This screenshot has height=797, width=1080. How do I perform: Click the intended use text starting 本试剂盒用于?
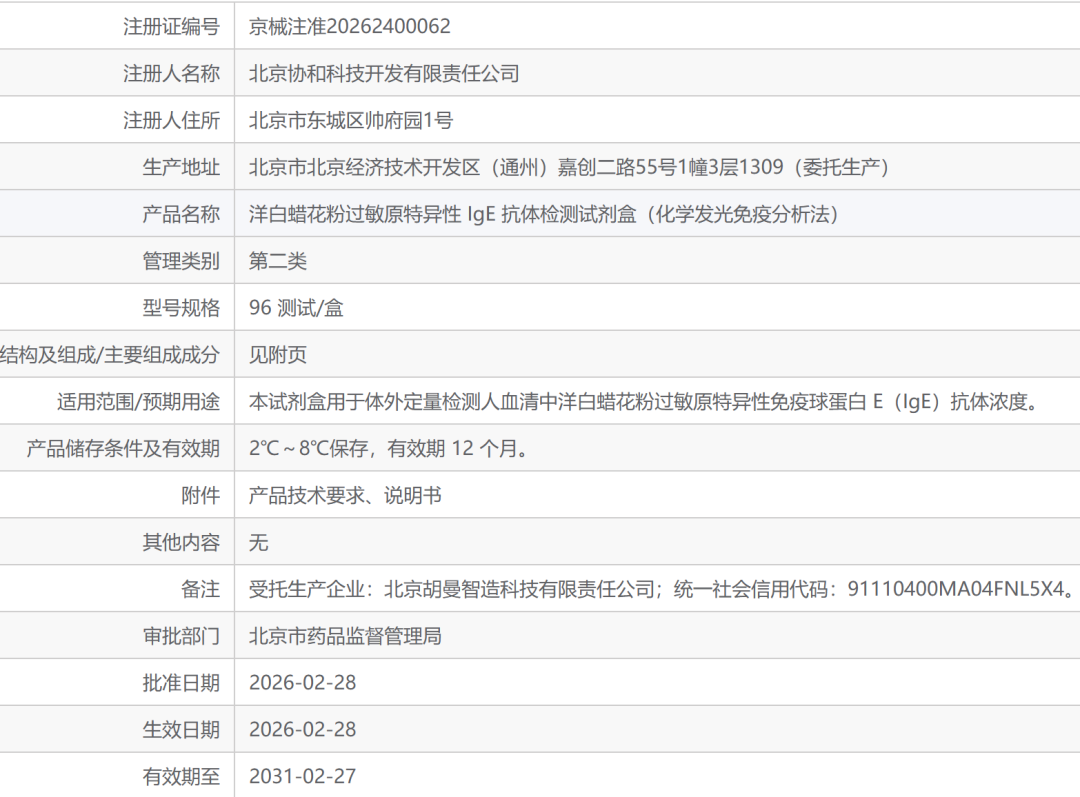point(646,403)
